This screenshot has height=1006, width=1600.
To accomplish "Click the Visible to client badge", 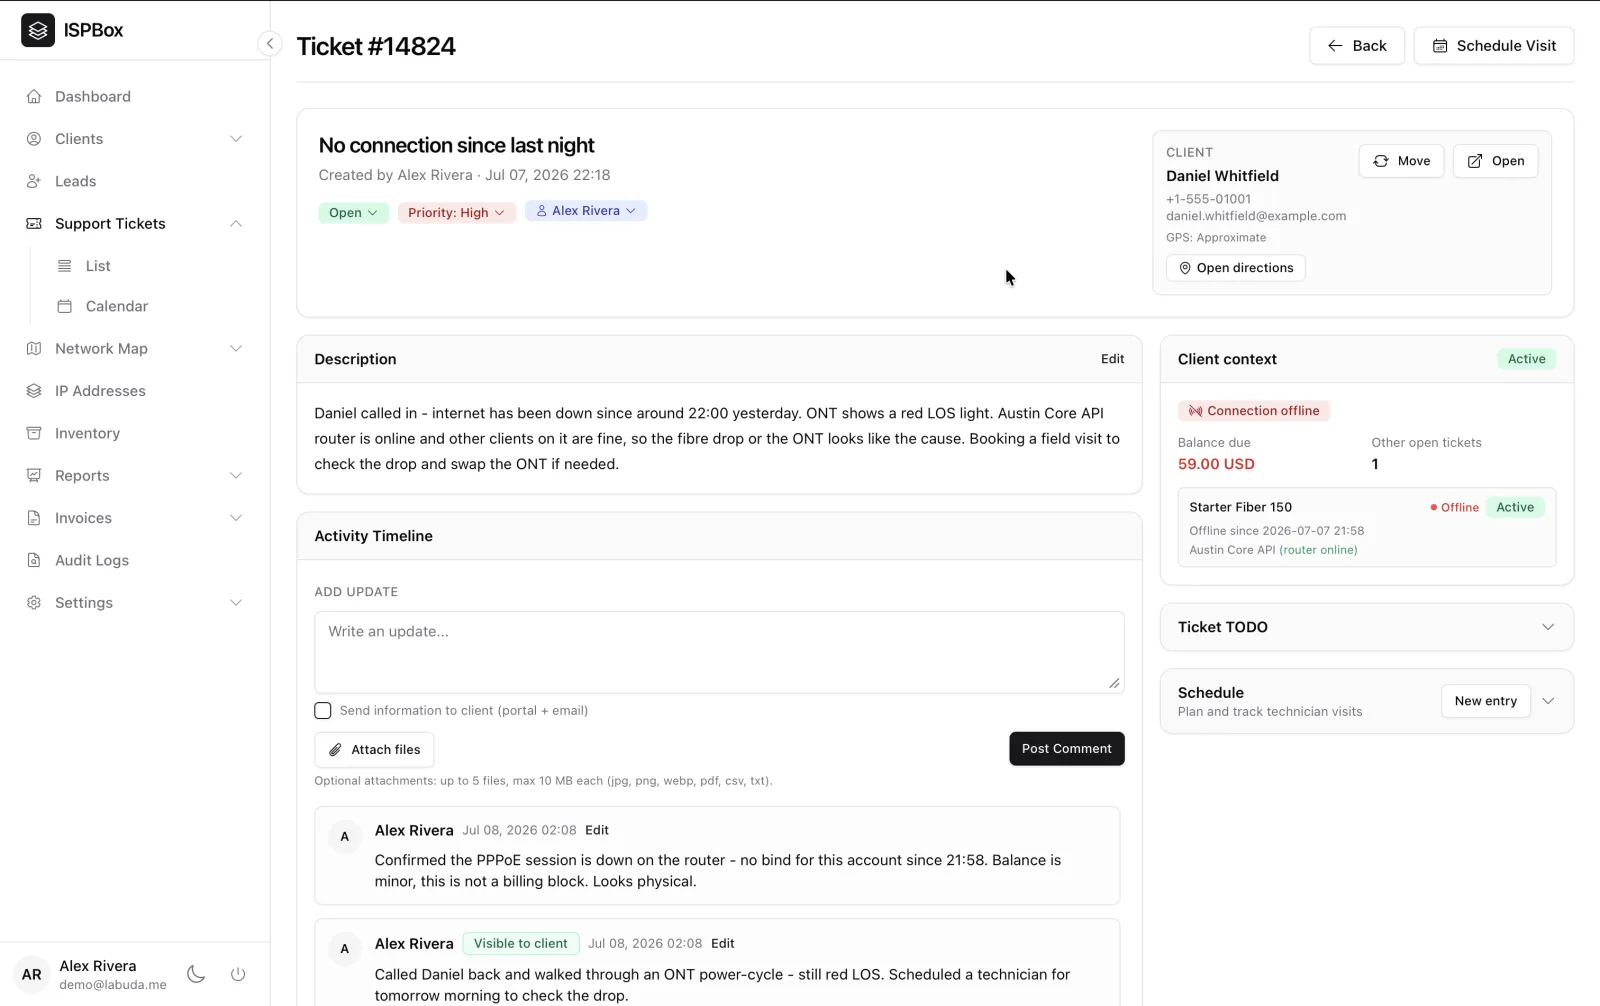I will [x=520, y=944].
